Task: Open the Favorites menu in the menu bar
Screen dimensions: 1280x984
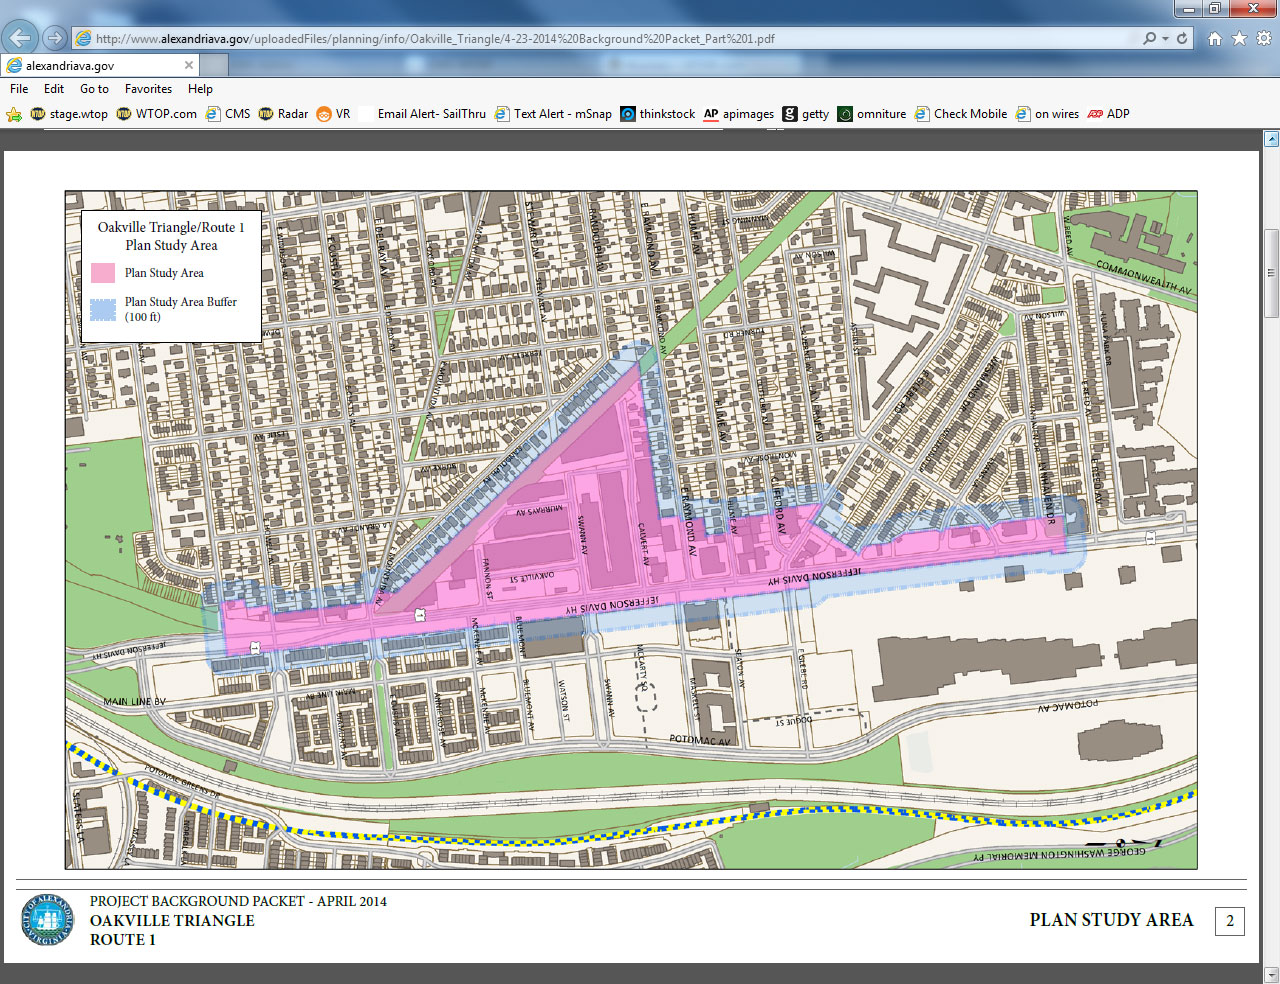Action: point(148,89)
